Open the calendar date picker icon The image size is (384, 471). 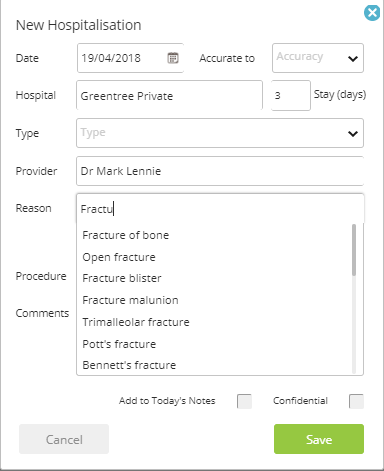coord(173,58)
